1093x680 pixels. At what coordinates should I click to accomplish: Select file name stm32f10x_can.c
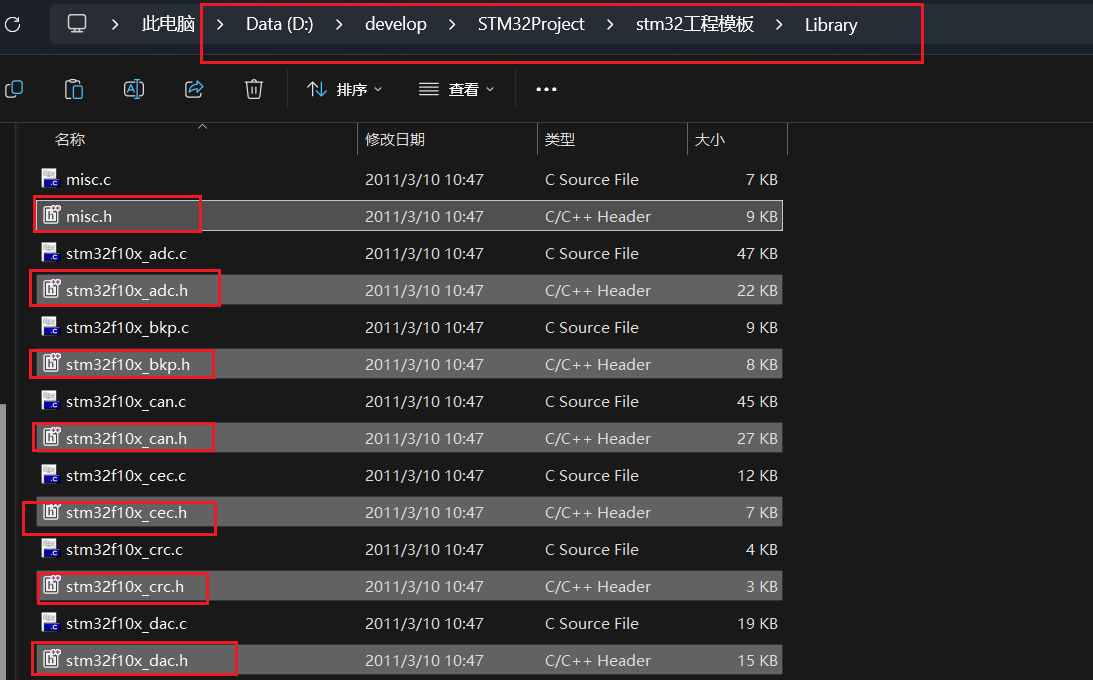(x=126, y=401)
